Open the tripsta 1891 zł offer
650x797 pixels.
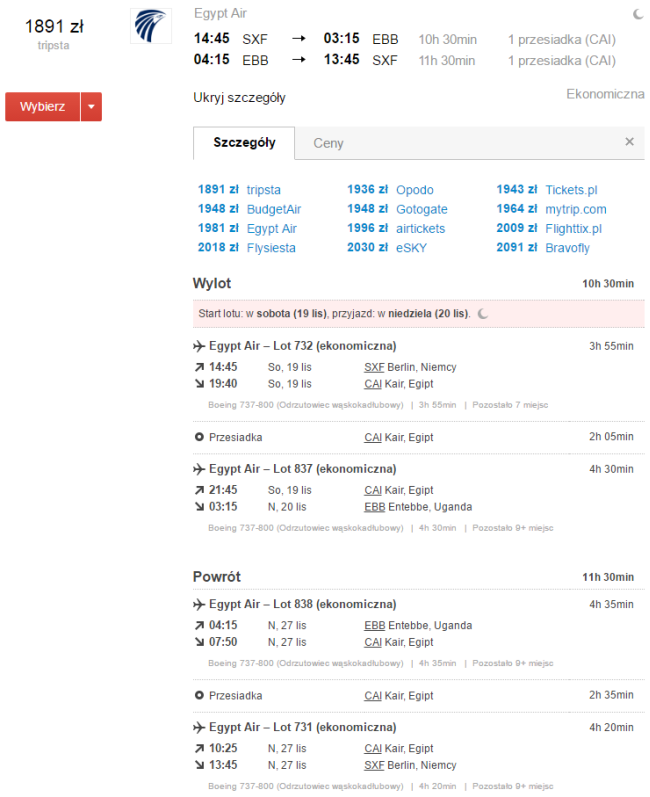click(239, 190)
